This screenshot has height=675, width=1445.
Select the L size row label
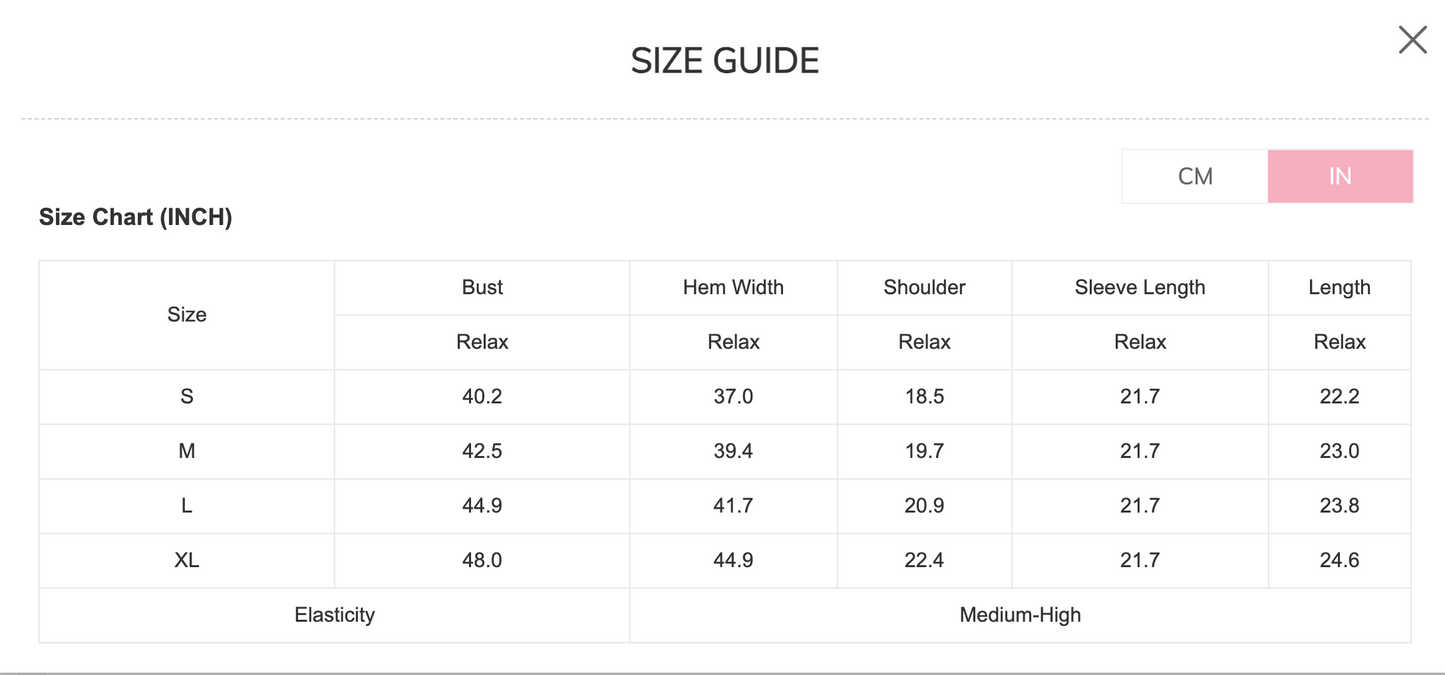click(187, 506)
